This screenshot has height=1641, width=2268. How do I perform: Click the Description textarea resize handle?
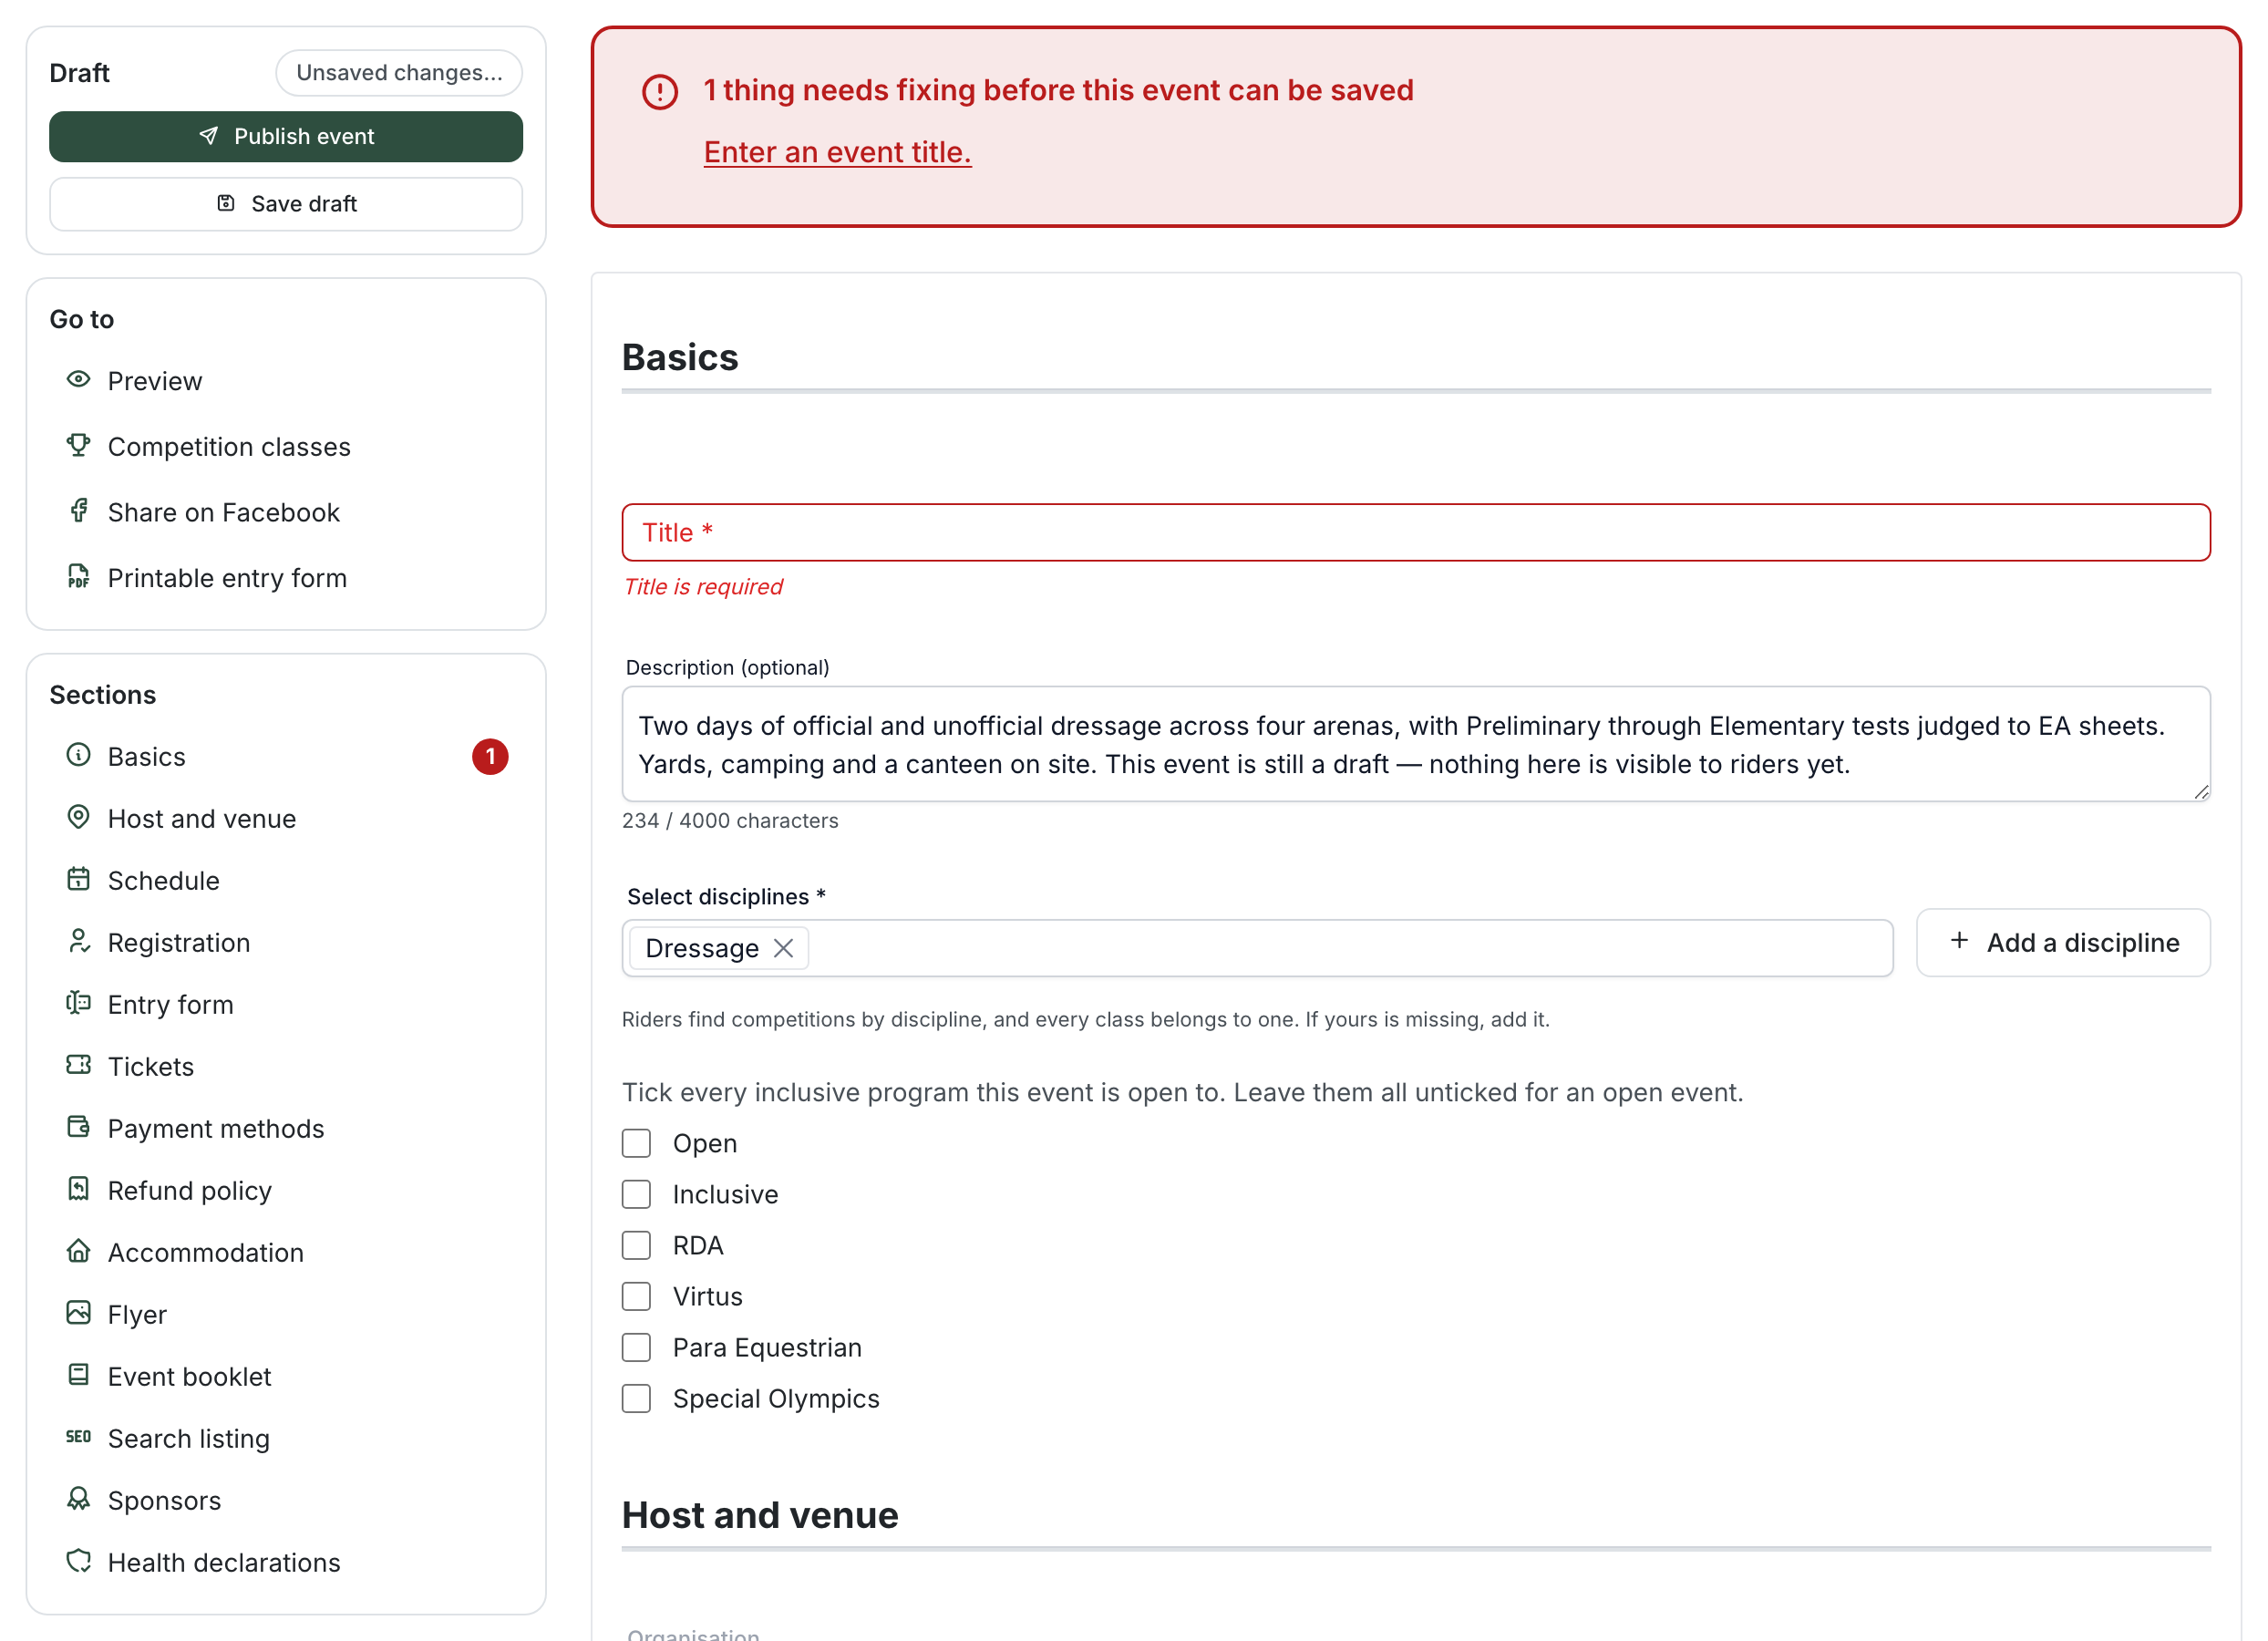click(x=2201, y=792)
